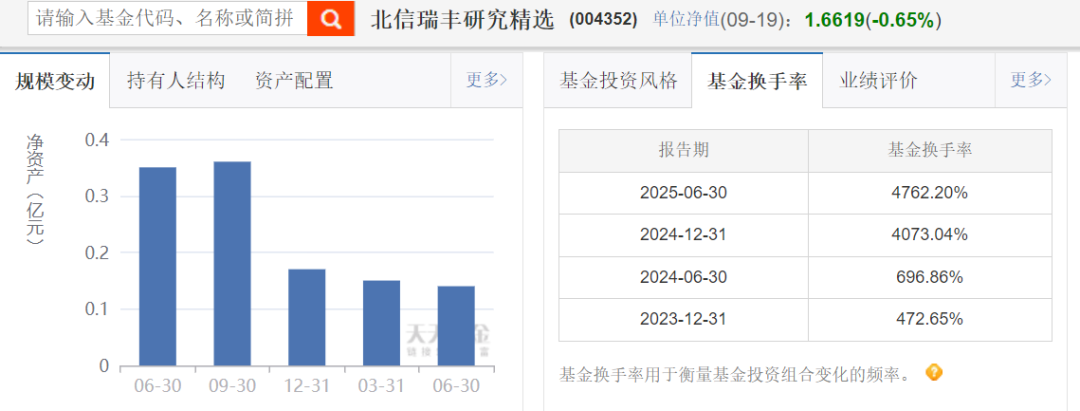This screenshot has width=1080, height=411.
Task: Click the 09-30 bar in chart
Action: pos(232,263)
